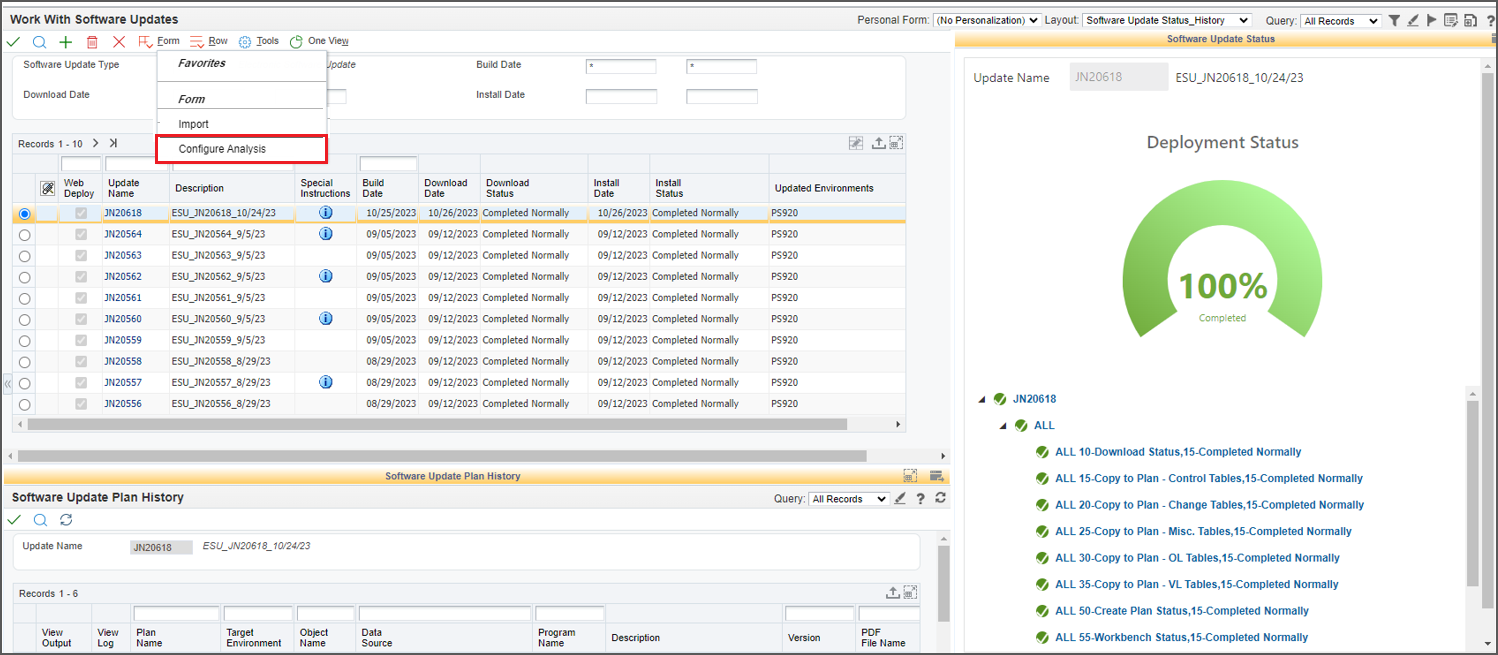Select the radio button for row JN20562

pyautogui.click(x=25, y=277)
